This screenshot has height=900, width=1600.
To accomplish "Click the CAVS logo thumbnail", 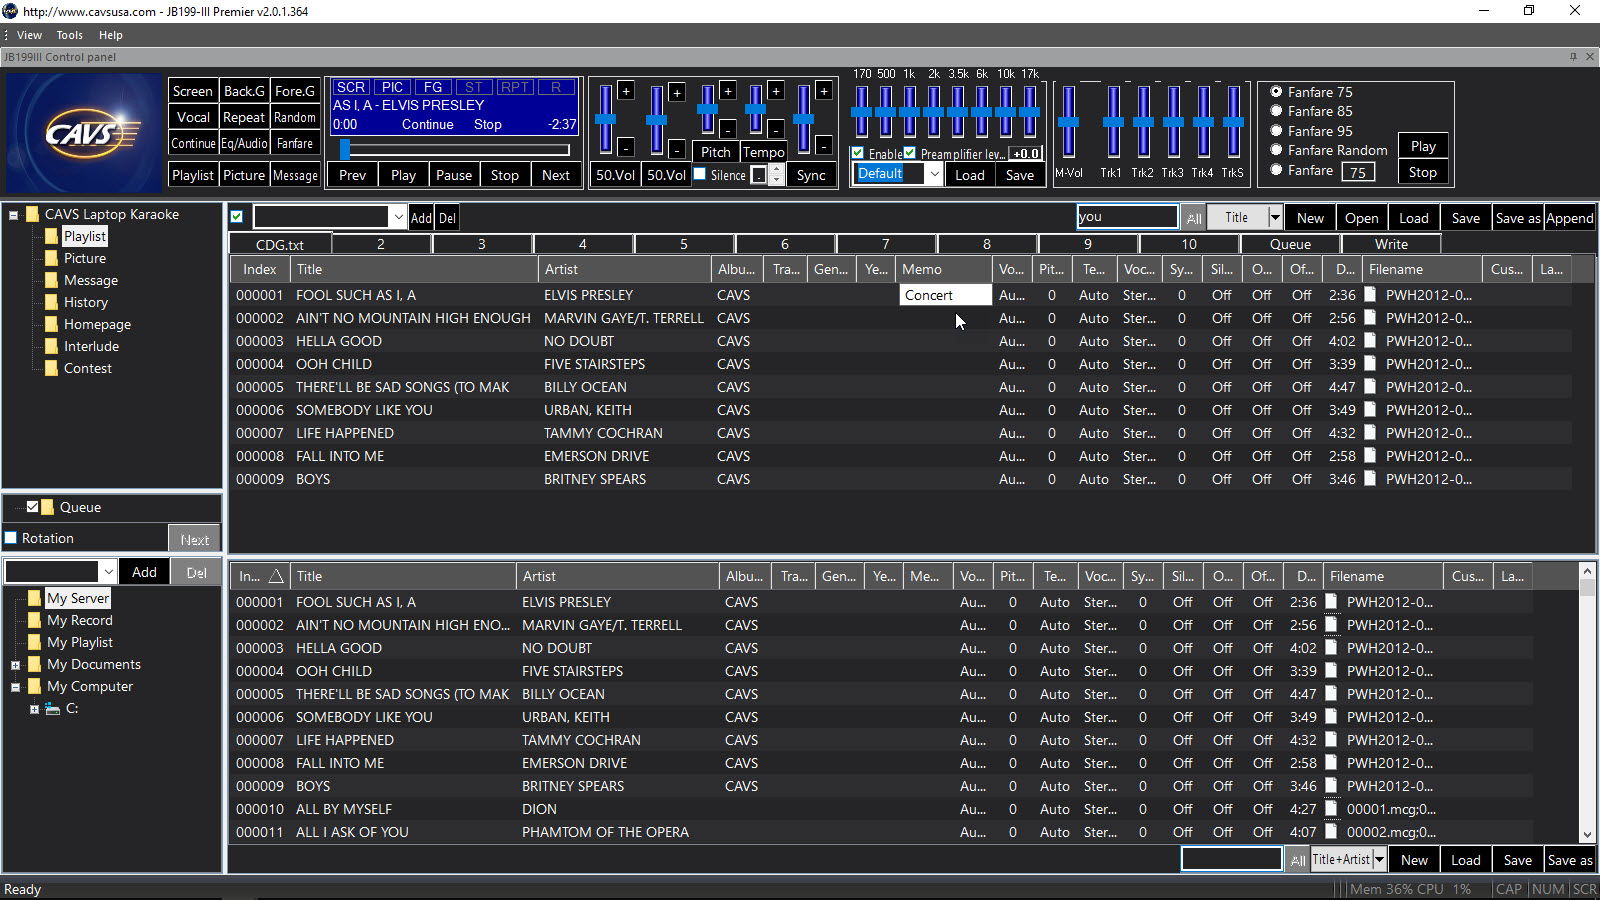I will (84, 133).
